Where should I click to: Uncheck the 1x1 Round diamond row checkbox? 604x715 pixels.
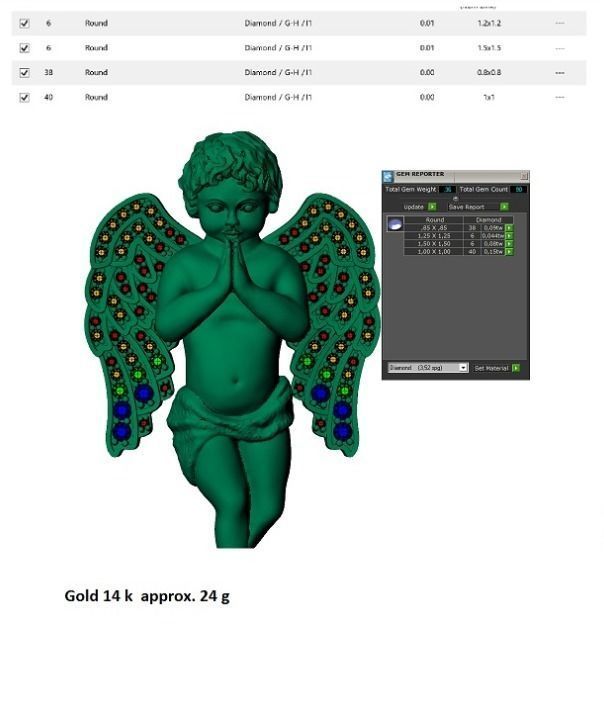[x=25, y=97]
